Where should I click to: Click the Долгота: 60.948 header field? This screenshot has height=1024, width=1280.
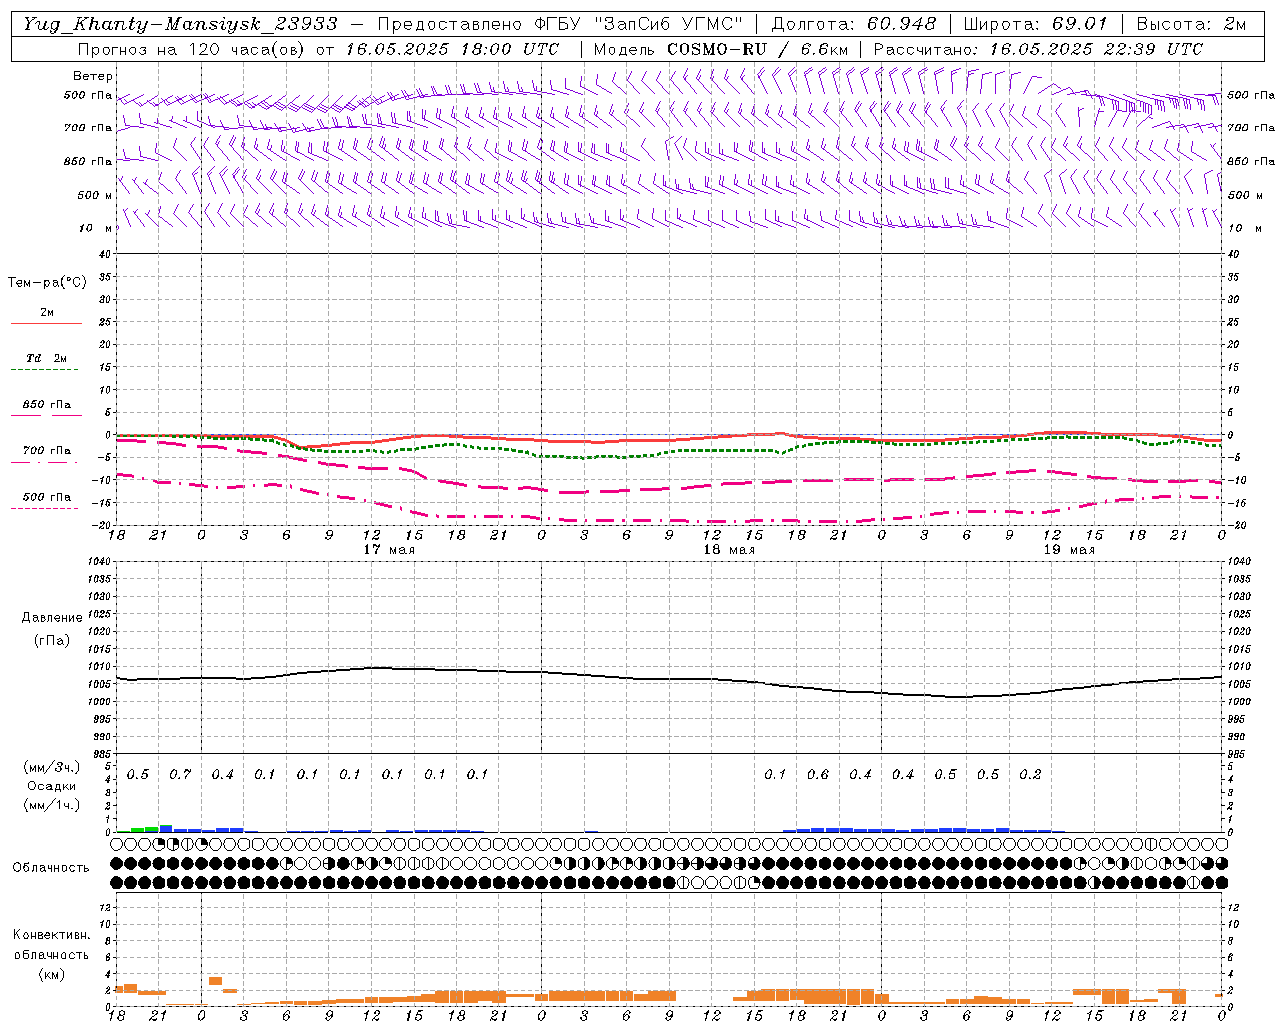(x=853, y=24)
